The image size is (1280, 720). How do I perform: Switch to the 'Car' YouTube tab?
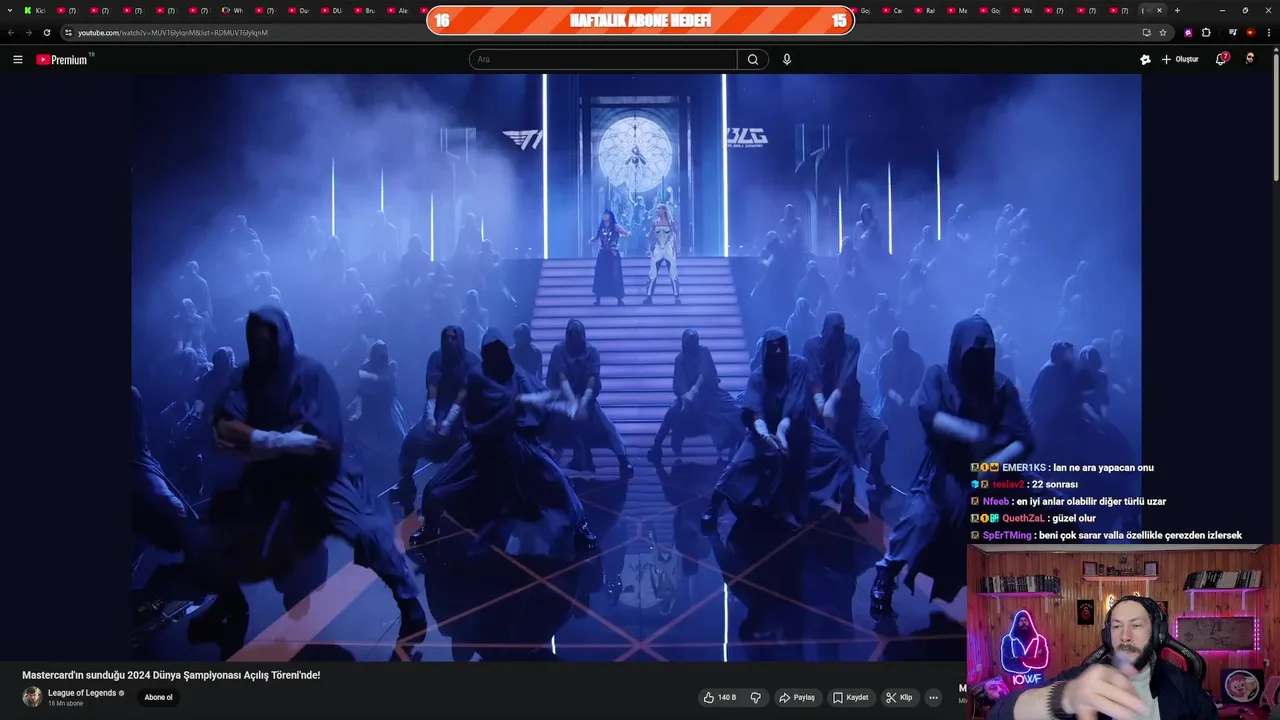pyautogui.click(x=891, y=10)
